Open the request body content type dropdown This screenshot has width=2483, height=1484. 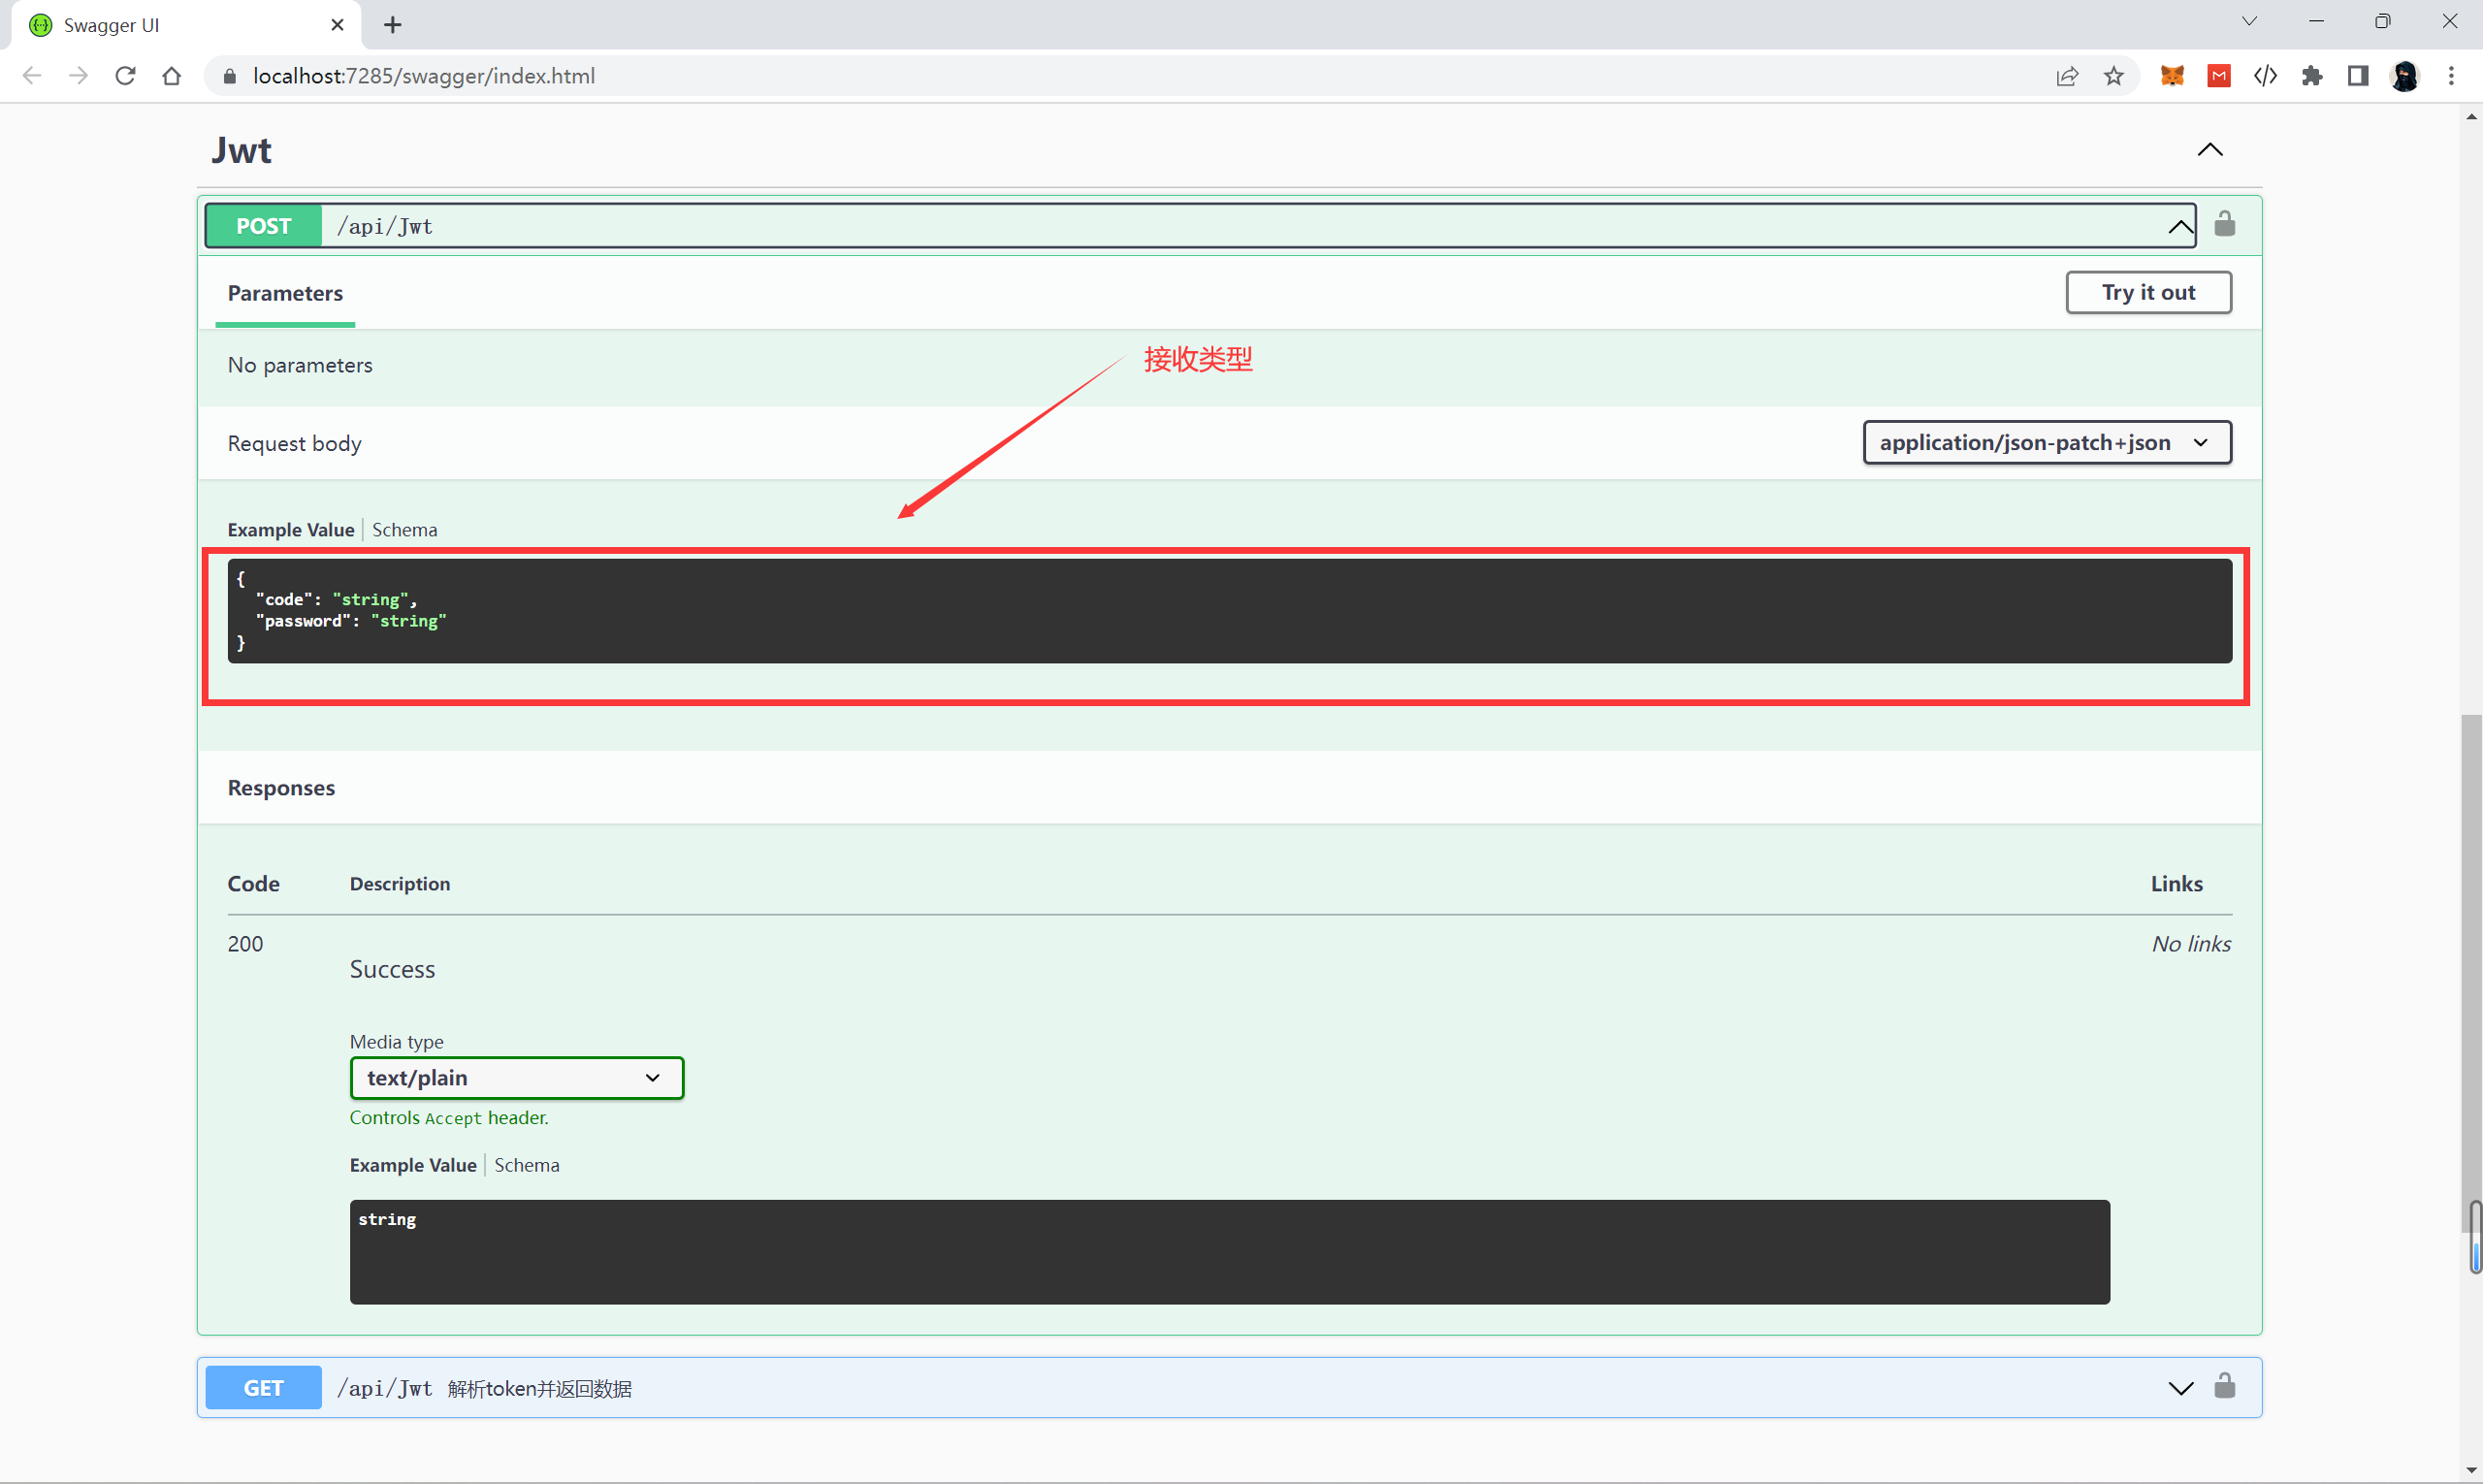point(2046,443)
